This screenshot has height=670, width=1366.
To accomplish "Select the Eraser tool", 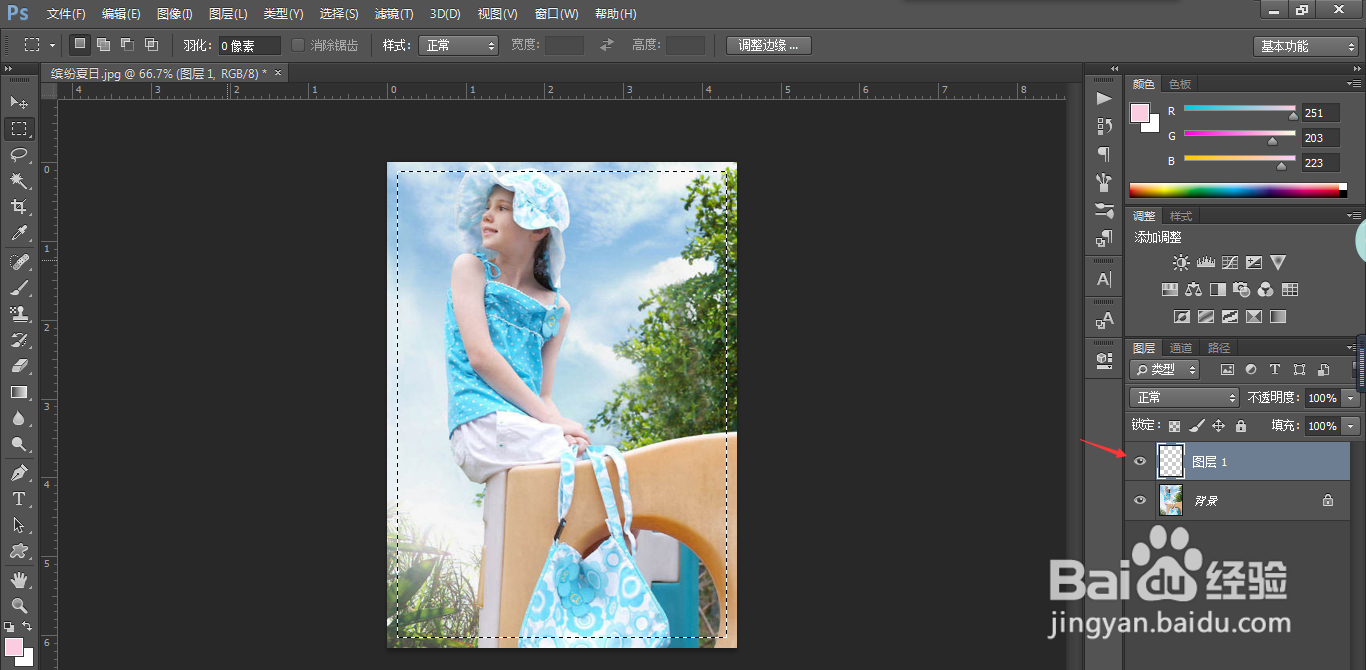I will [x=18, y=366].
